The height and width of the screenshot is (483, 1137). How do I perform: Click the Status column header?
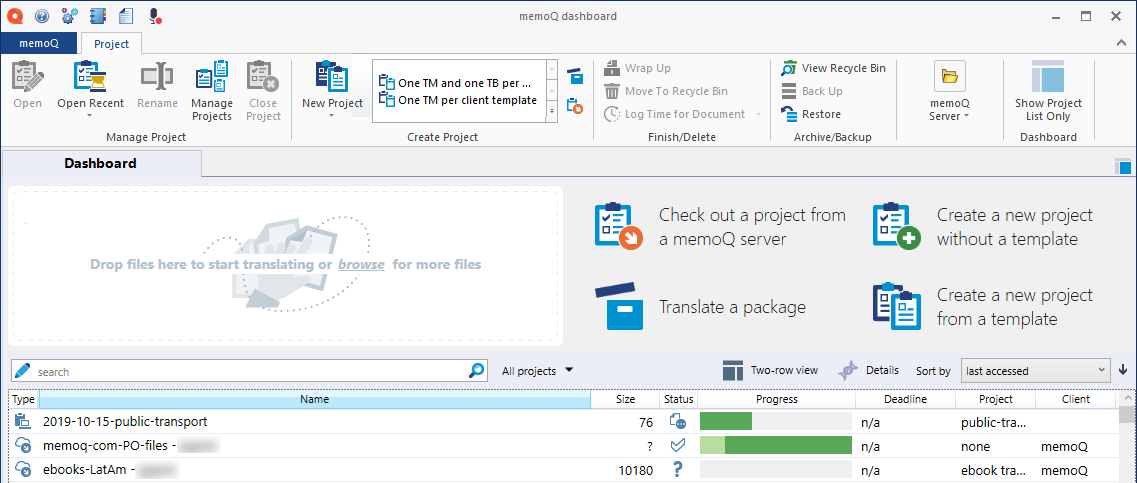coord(678,399)
